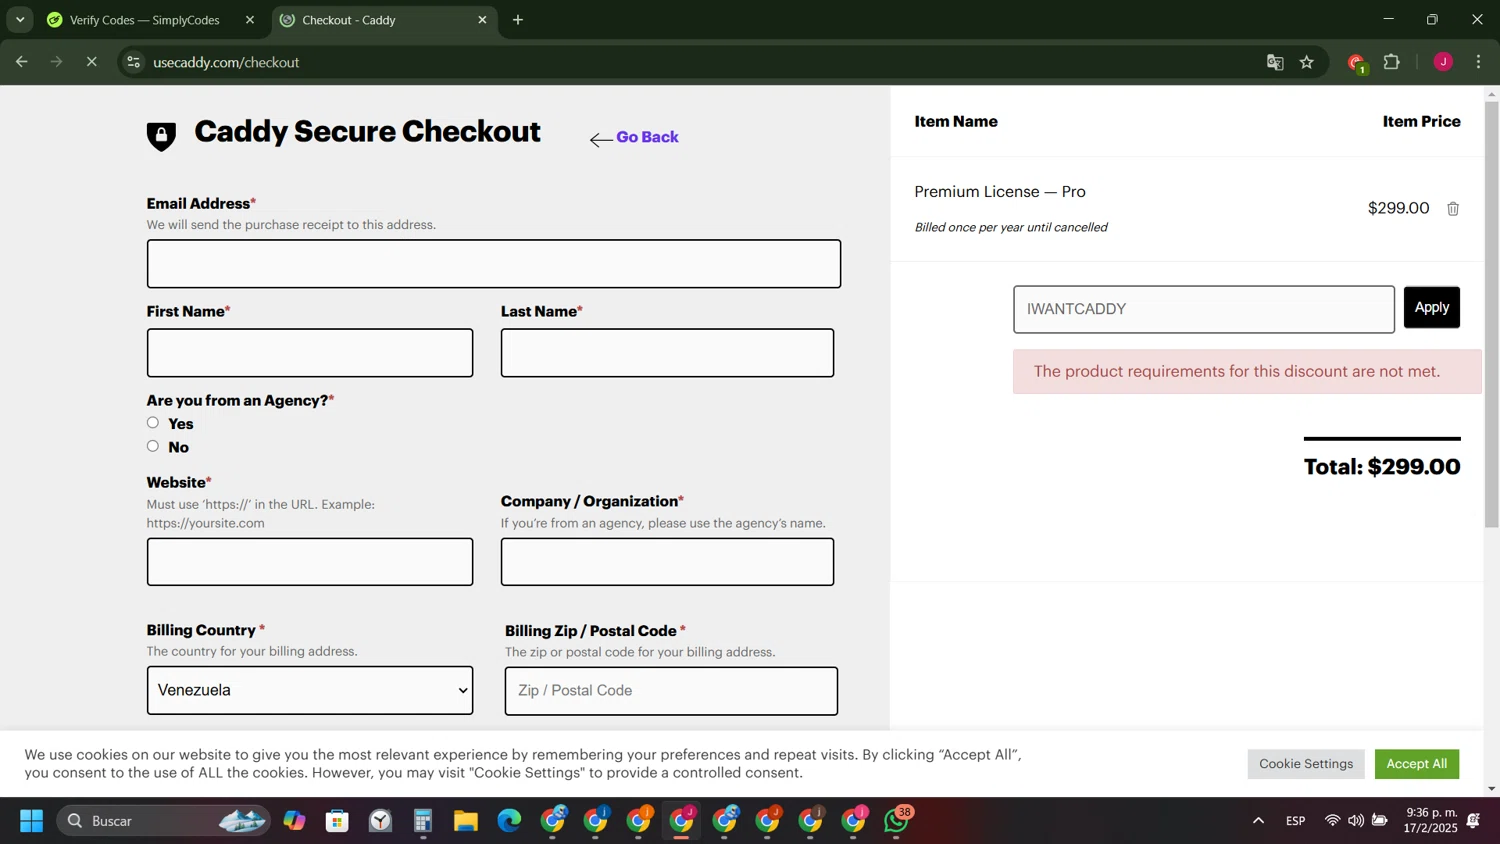Click the trash icon to remove Premium License
This screenshot has height=844, width=1500.
(x=1453, y=209)
